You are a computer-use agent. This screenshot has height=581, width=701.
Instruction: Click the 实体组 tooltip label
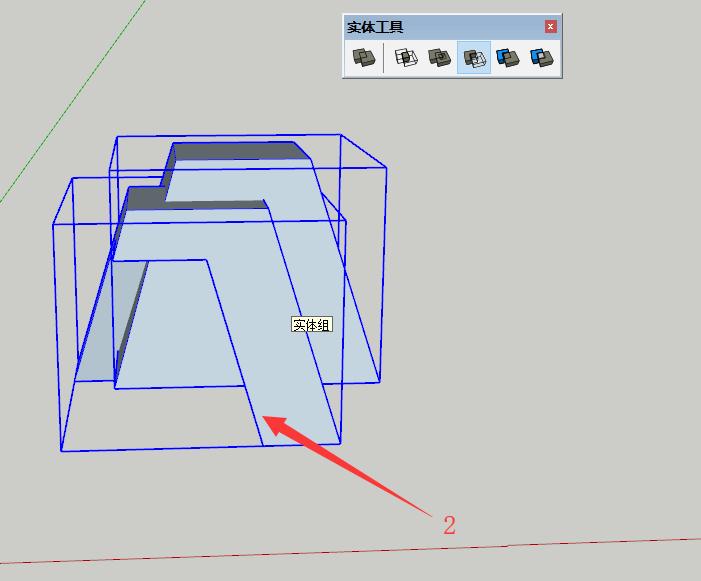tap(311, 325)
